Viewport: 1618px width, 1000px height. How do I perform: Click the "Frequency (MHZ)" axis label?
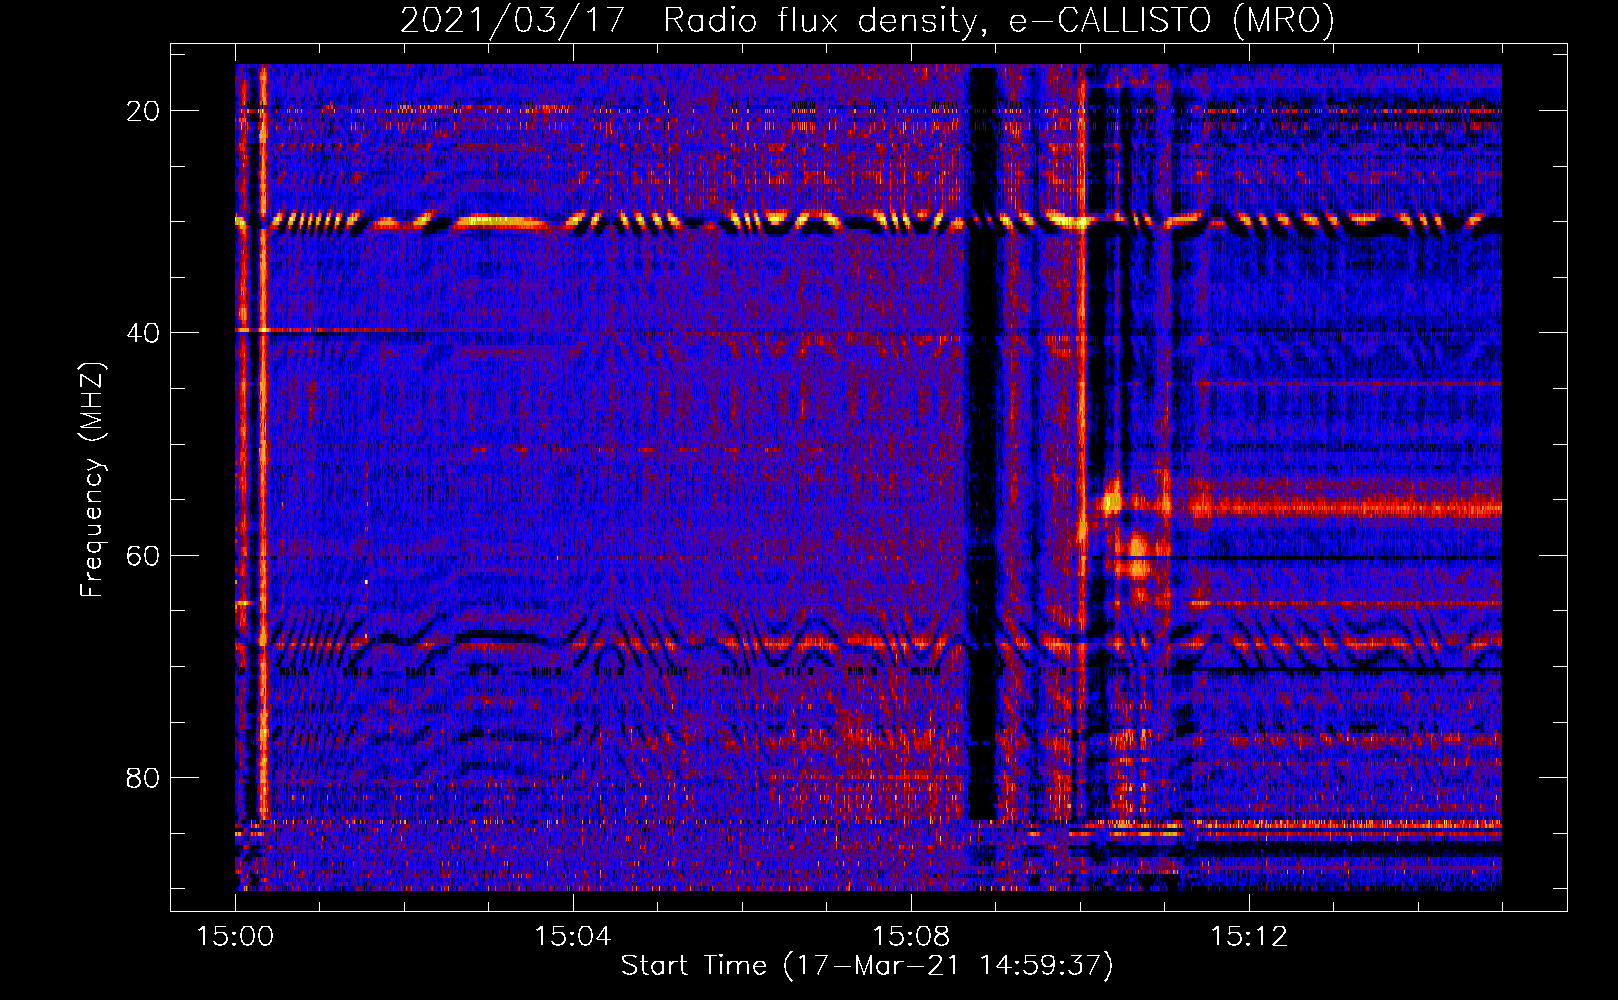point(92,479)
